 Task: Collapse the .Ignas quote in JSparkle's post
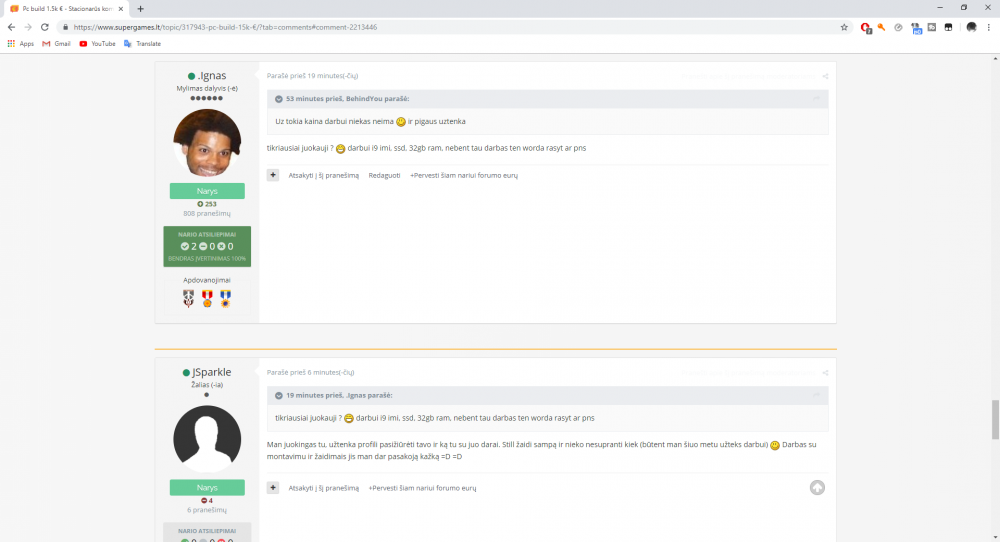[279, 396]
